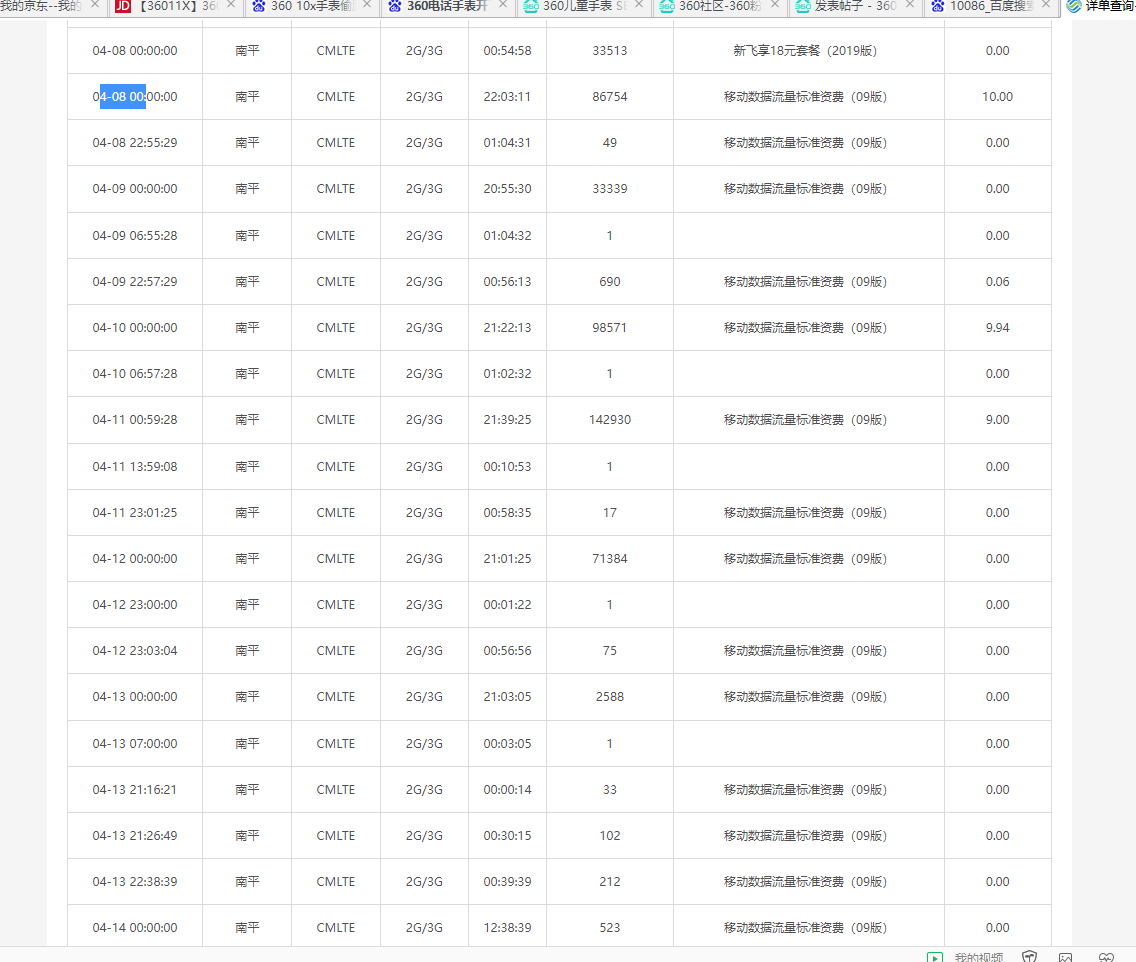Click the 9.94 fee cell
Viewport: 1136px width, 962px height.
point(998,327)
